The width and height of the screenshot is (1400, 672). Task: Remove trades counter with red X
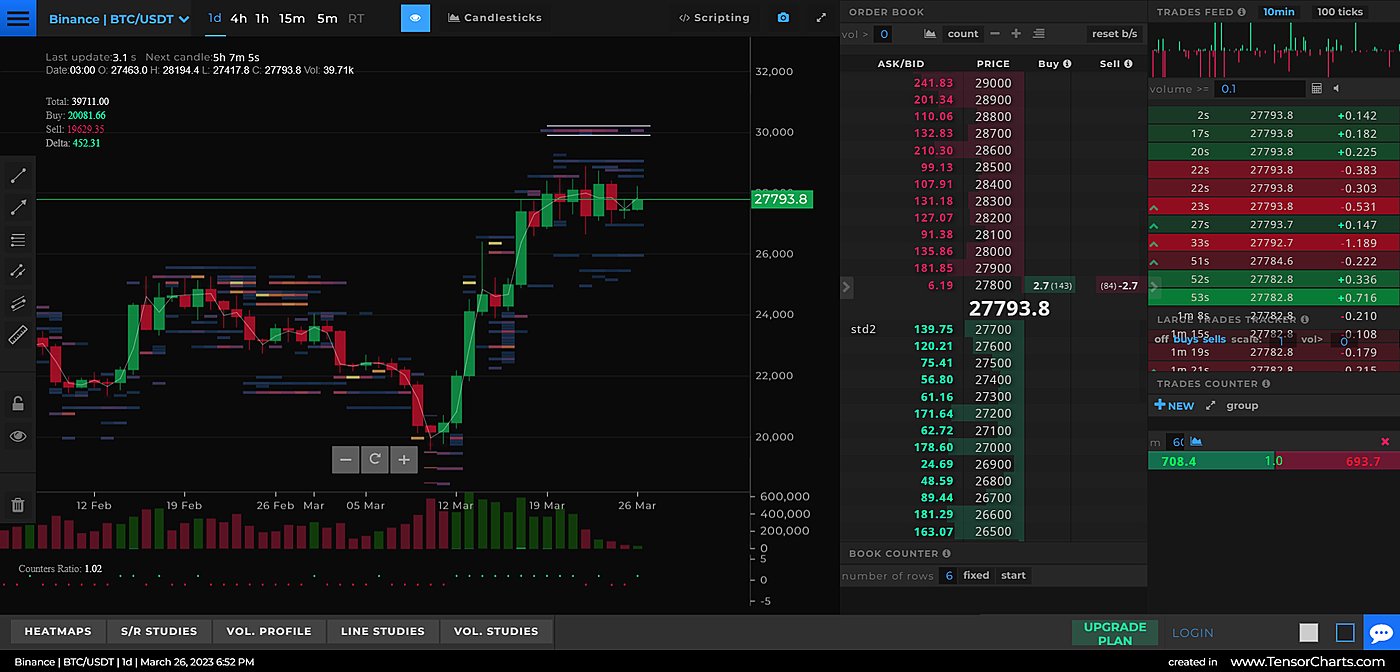1385,441
